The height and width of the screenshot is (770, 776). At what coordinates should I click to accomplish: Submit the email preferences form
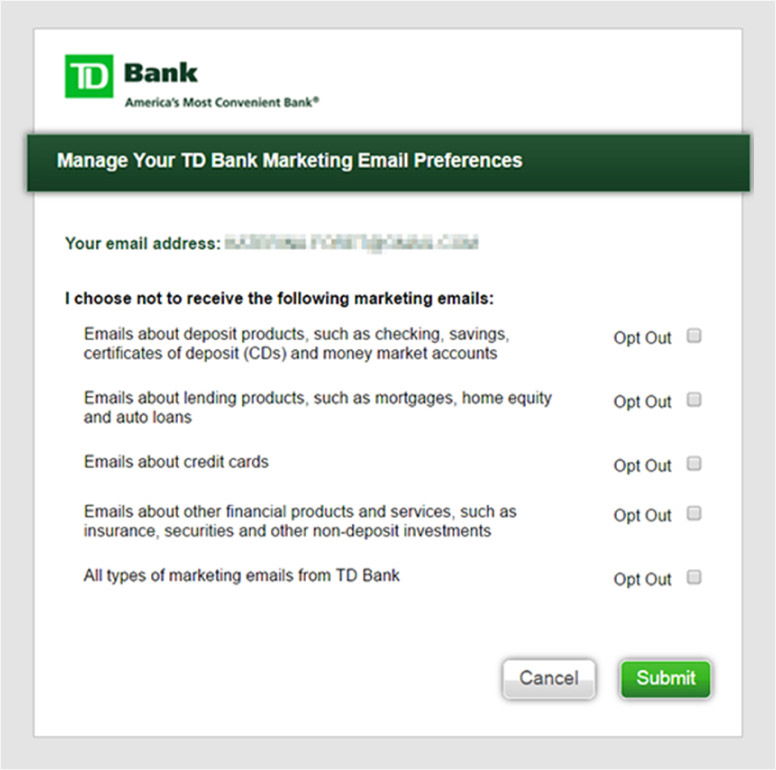665,678
